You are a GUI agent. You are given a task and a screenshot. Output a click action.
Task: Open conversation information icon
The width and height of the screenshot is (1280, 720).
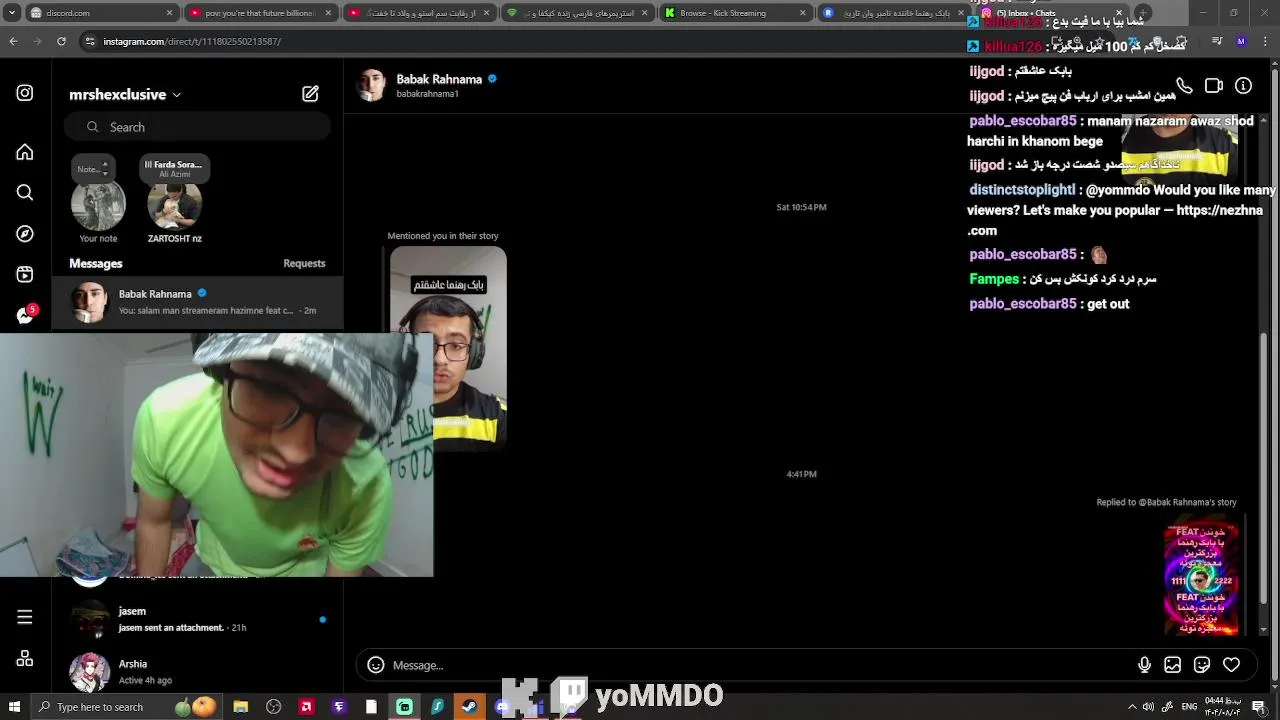coord(1243,86)
